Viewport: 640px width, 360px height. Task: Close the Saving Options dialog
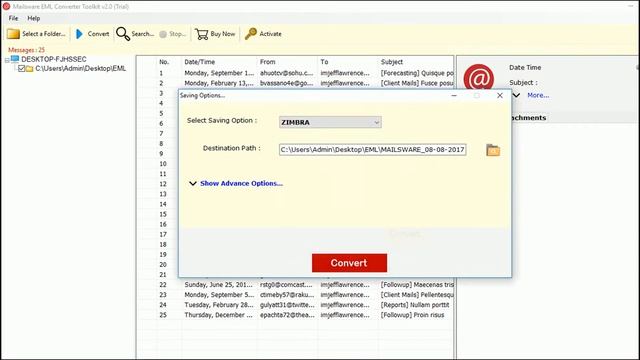tap(500, 96)
